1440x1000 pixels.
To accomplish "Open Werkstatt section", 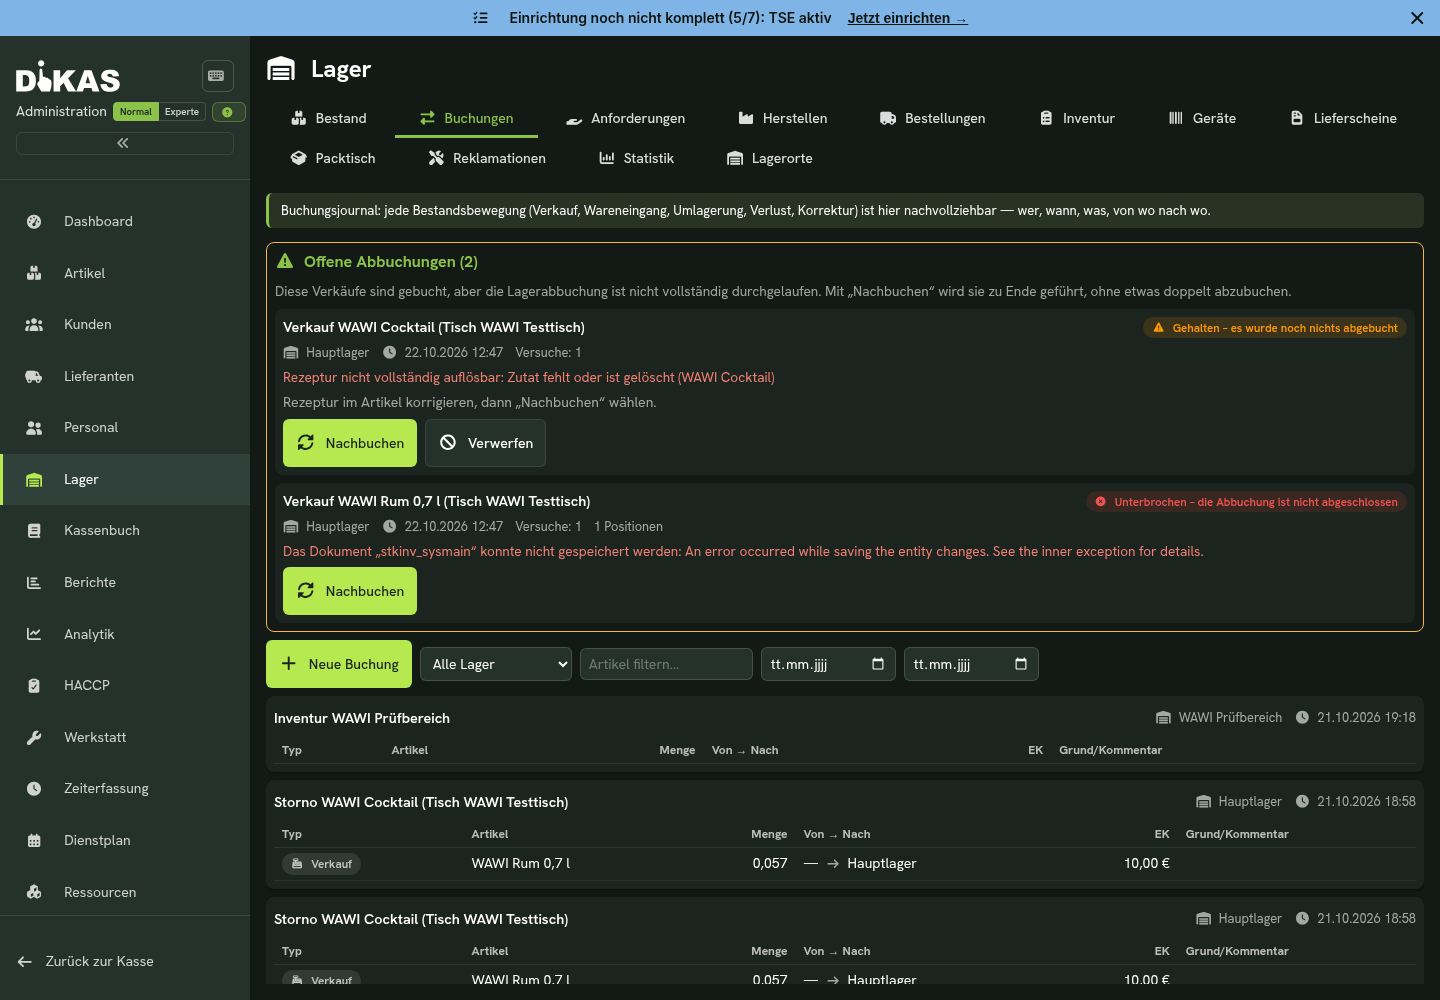I will pos(125,738).
